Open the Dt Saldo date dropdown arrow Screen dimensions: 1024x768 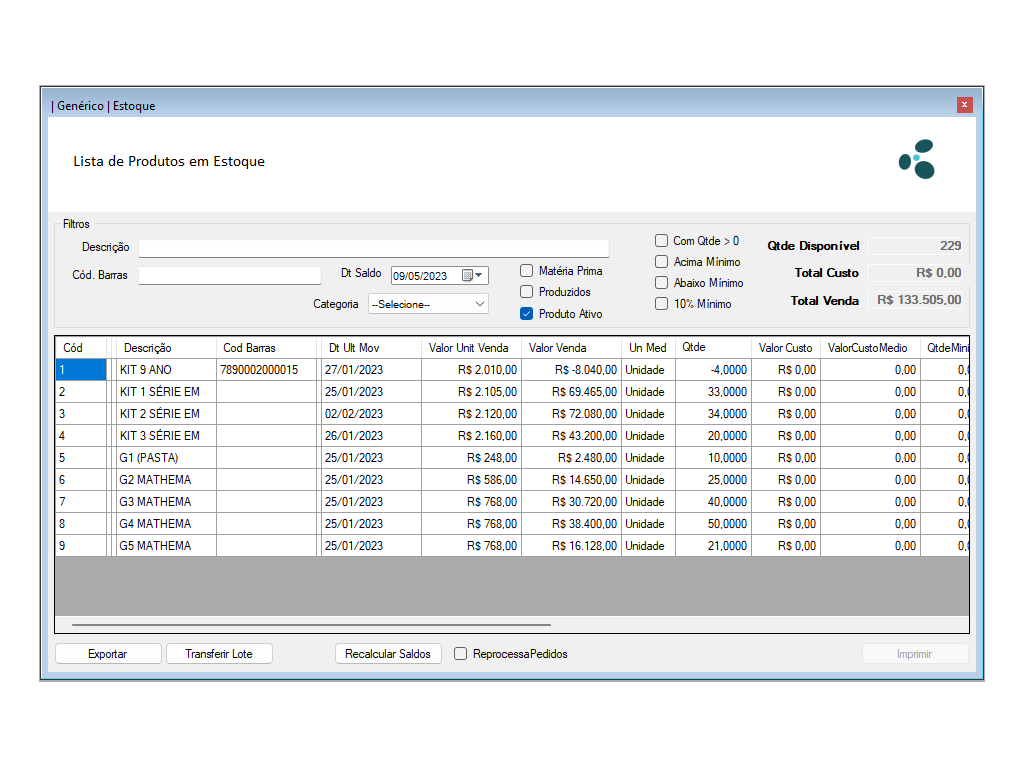(x=480, y=276)
